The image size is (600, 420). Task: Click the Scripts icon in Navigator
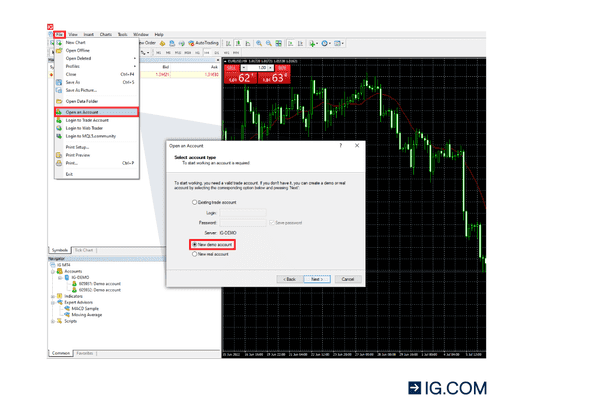click(60, 321)
